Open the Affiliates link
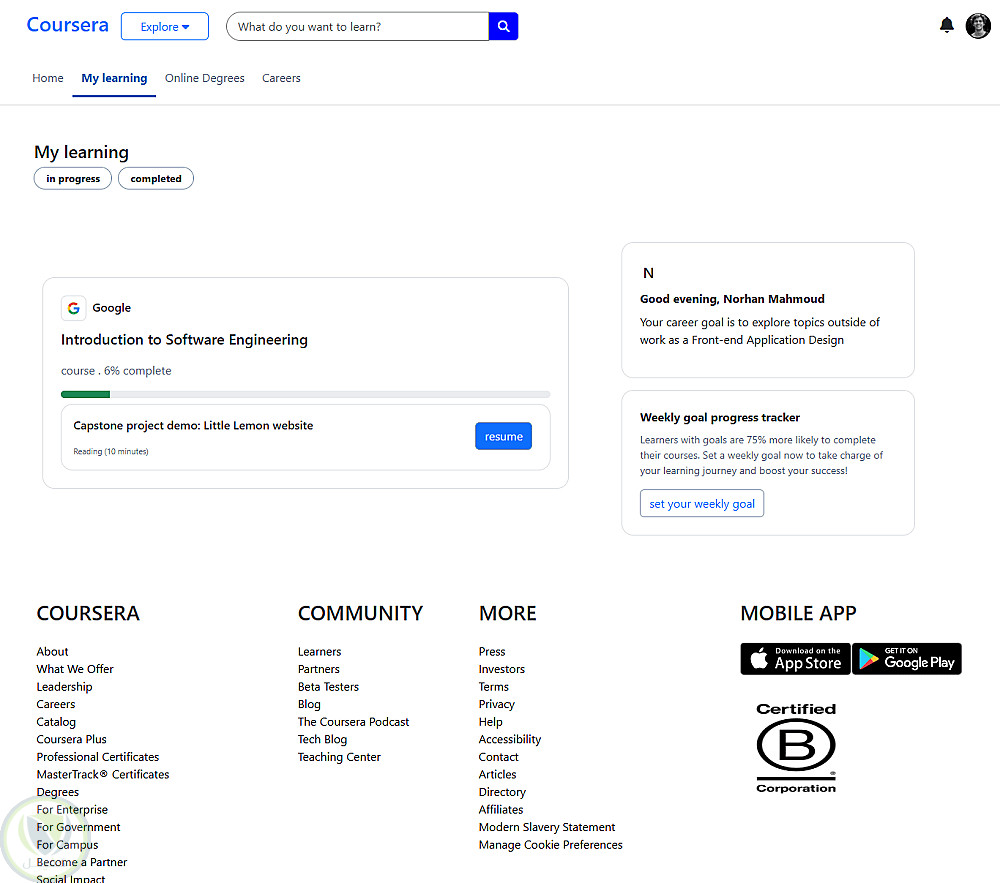The width and height of the screenshot is (1000, 883). tap(501, 809)
